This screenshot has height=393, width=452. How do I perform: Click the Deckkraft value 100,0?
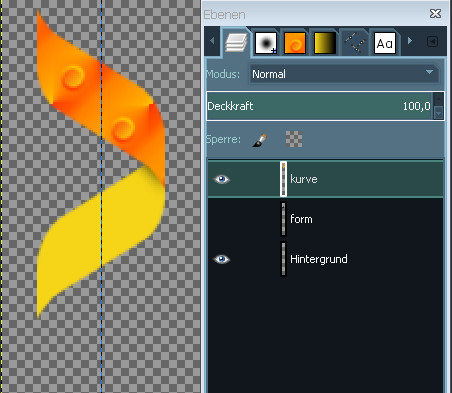pyautogui.click(x=416, y=106)
